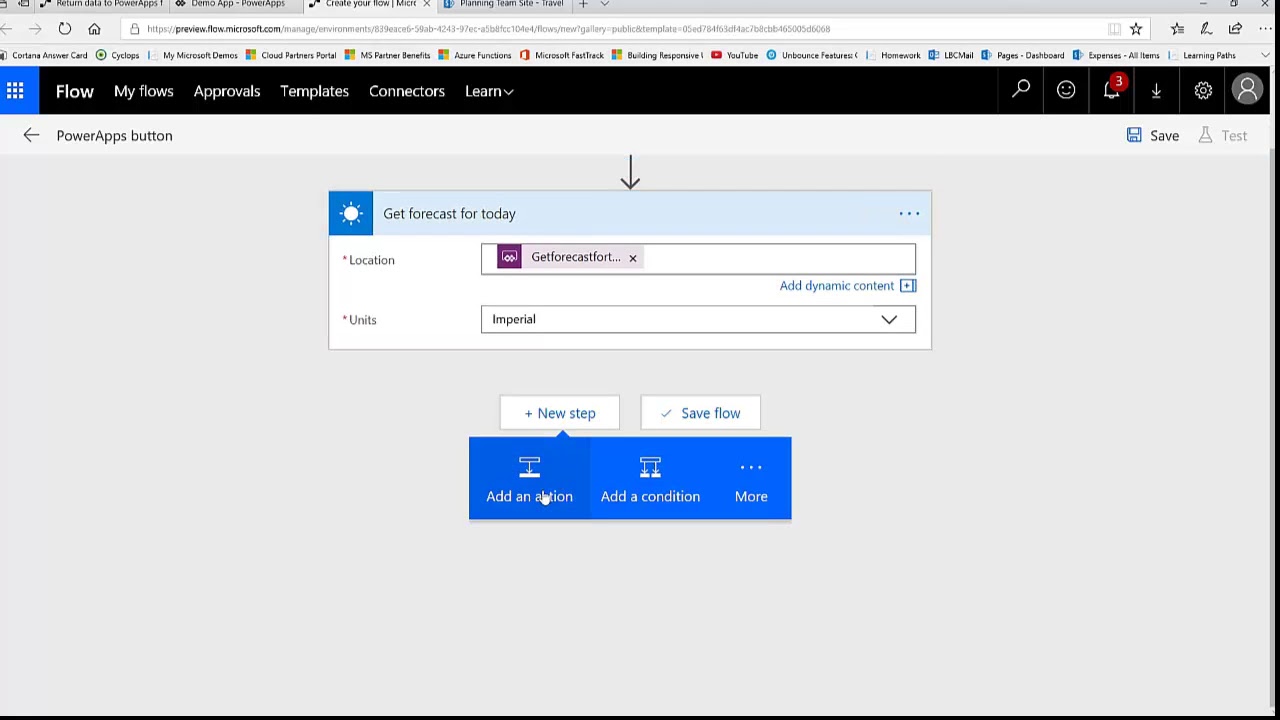Remove the Getforecastfort token with its x
Screen dimensions: 1280x720
[x=632, y=258]
